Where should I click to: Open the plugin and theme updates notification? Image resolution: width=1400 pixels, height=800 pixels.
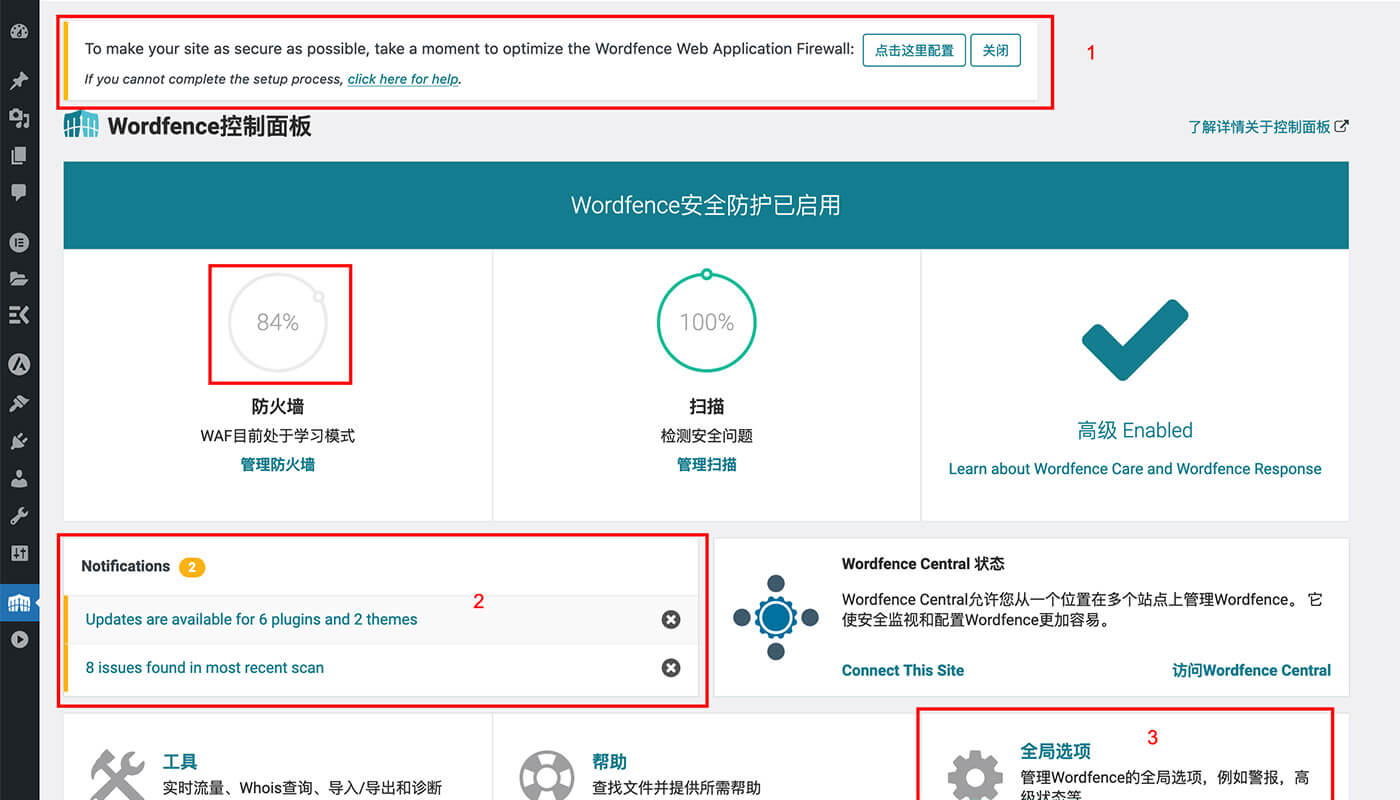pos(251,620)
